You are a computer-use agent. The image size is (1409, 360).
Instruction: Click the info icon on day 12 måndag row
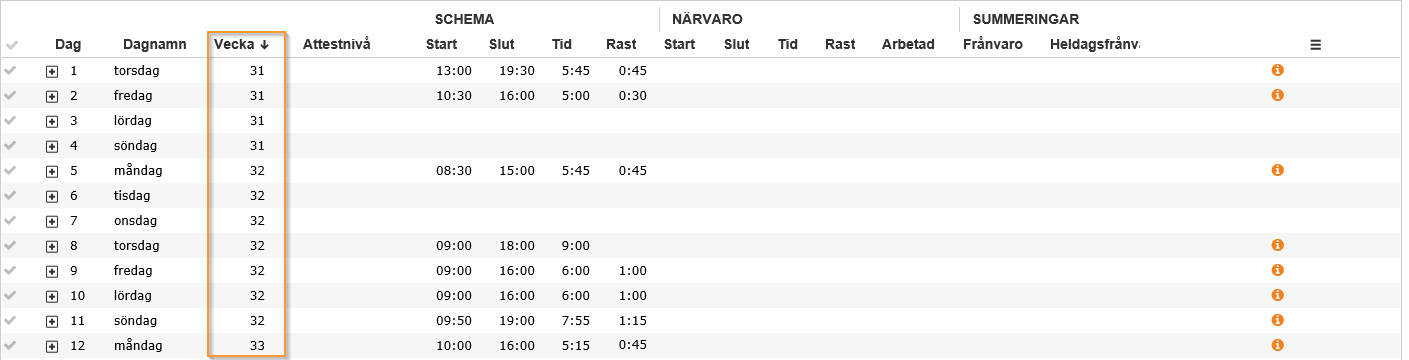1277,345
